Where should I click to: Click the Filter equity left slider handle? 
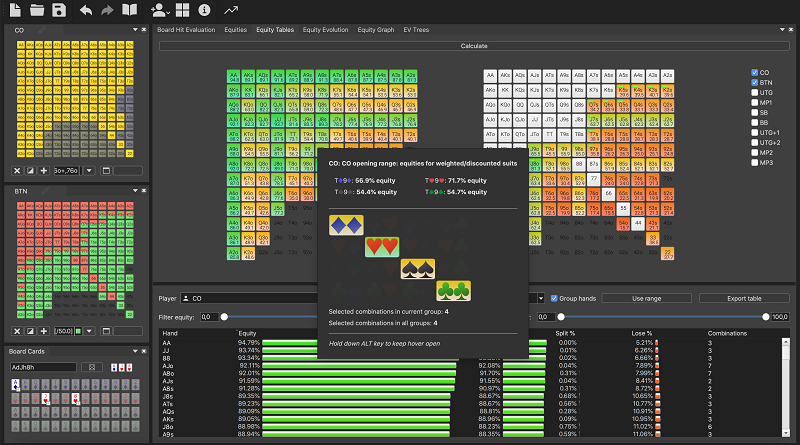click(224, 317)
